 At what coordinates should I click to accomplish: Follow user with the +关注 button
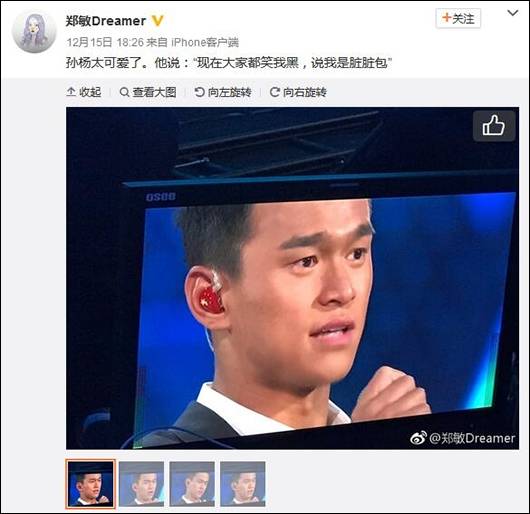[x=458, y=18]
